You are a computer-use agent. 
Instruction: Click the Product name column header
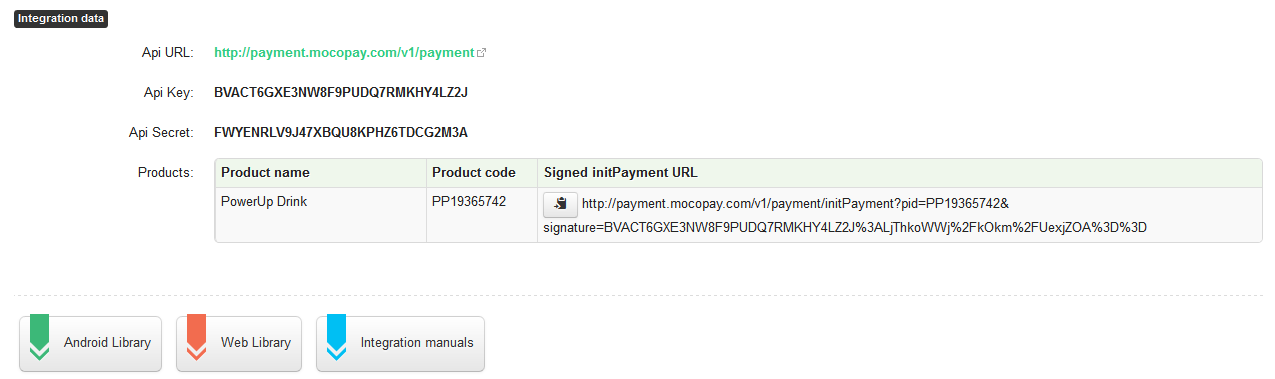265,173
